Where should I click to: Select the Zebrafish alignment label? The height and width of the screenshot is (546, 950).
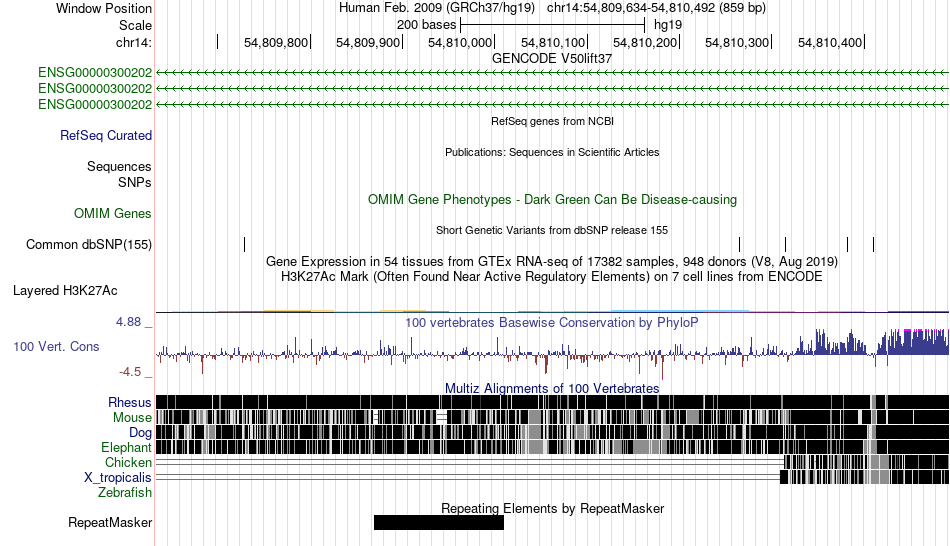click(x=125, y=493)
